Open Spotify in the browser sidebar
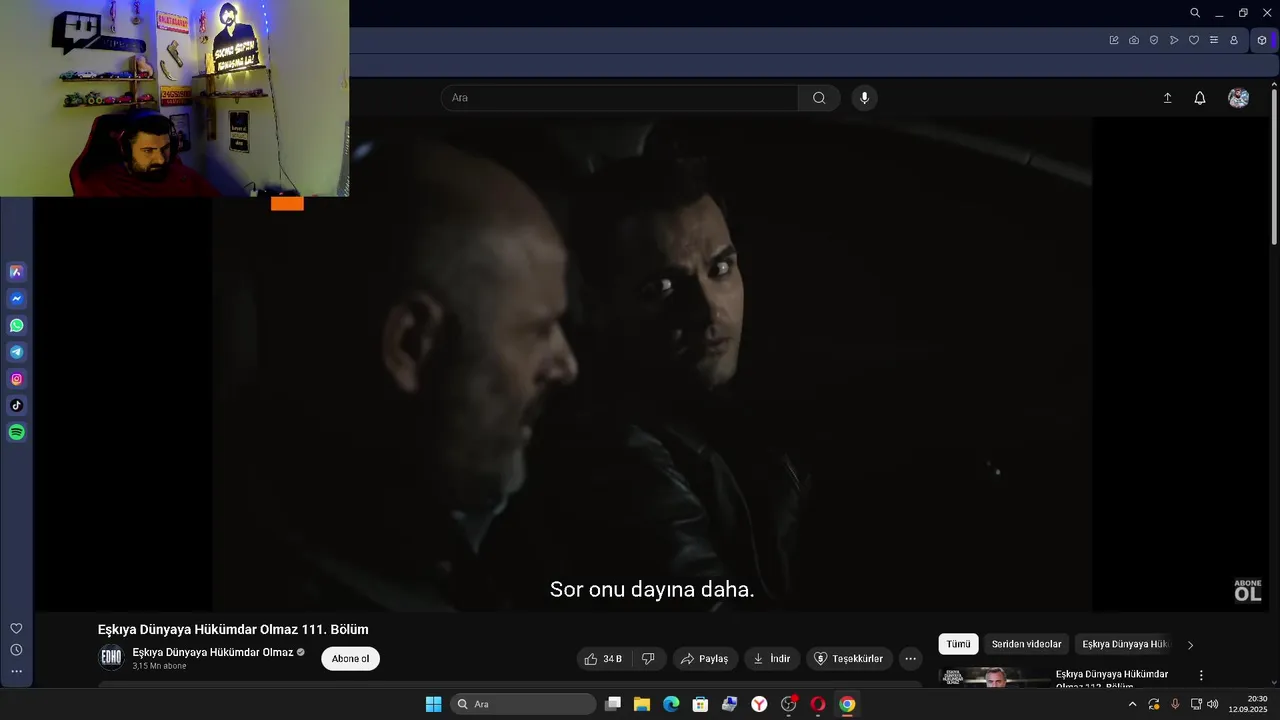 (x=17, y=433)
